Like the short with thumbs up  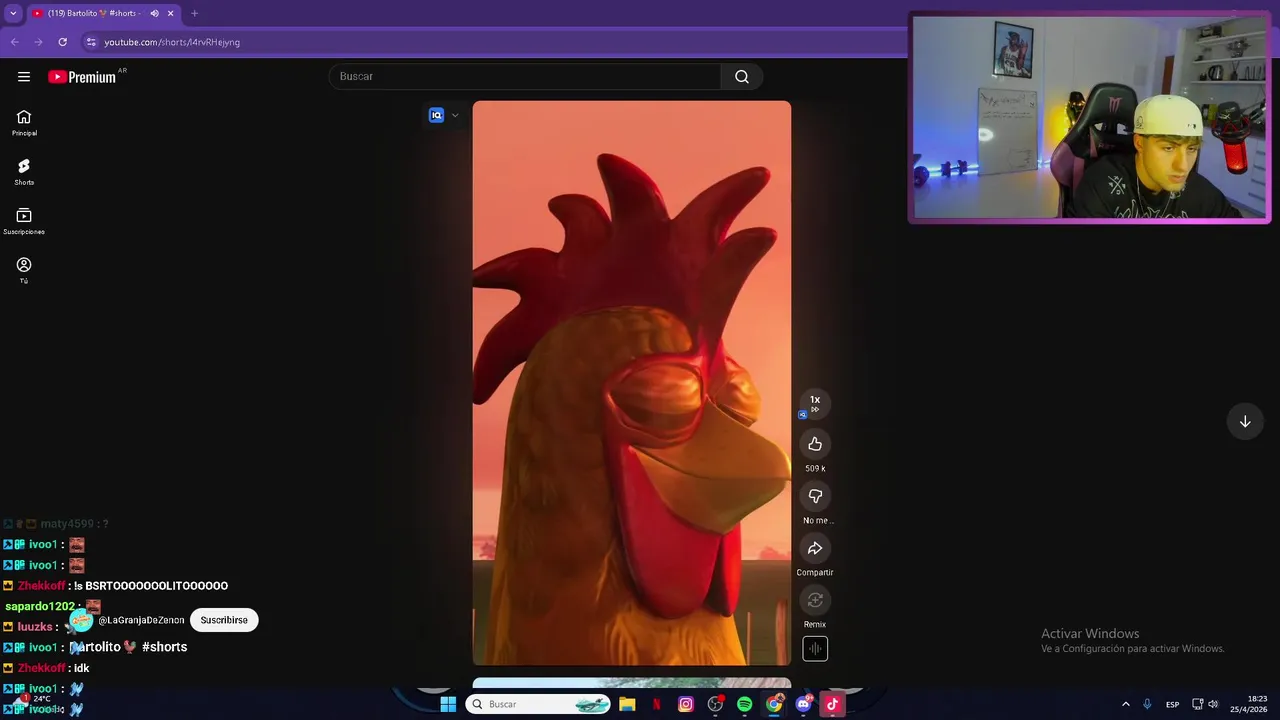[815, 444]
